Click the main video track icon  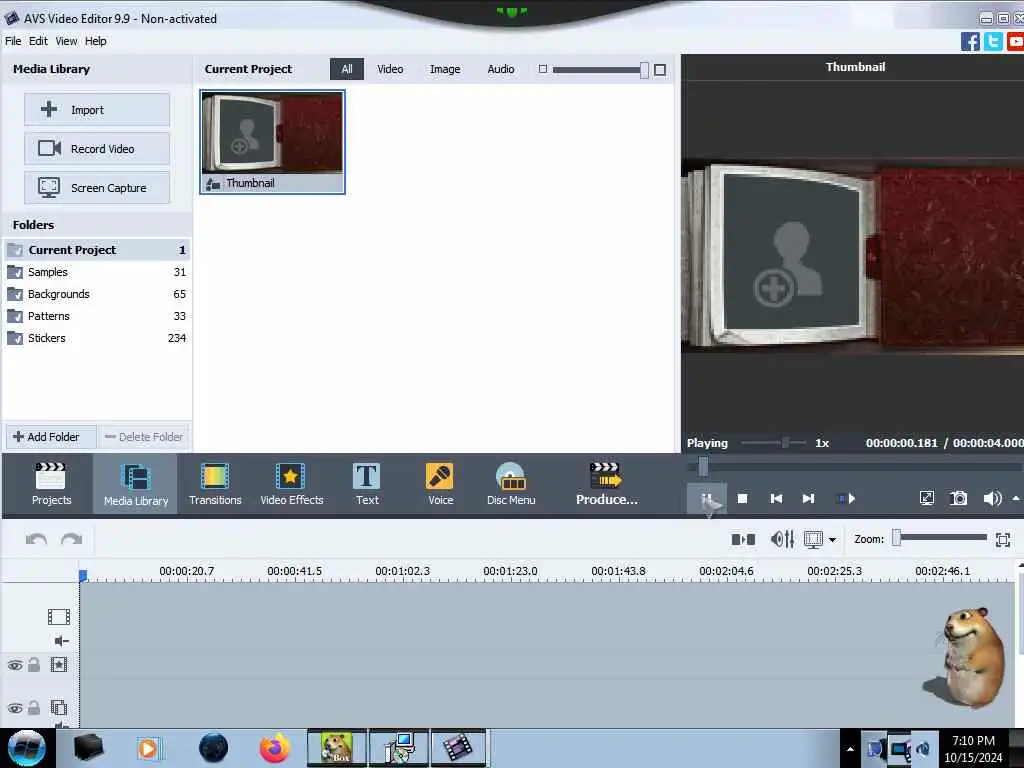click(x=58, y=616)
